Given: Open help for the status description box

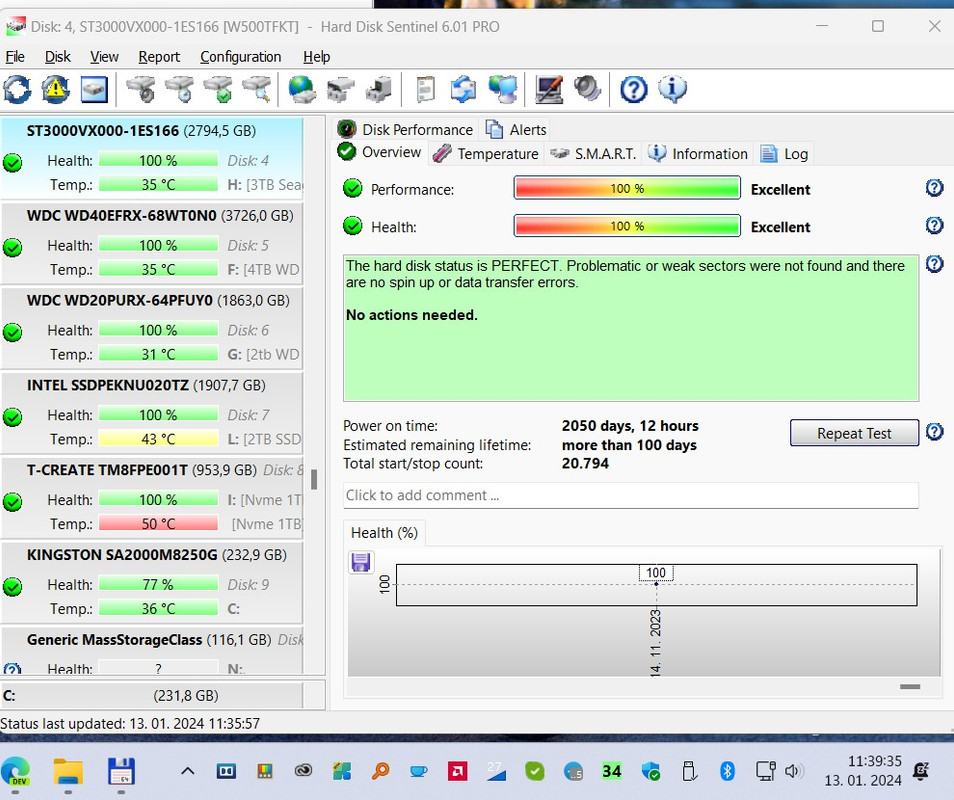Looking at the screenshot, I should (935, 264).
